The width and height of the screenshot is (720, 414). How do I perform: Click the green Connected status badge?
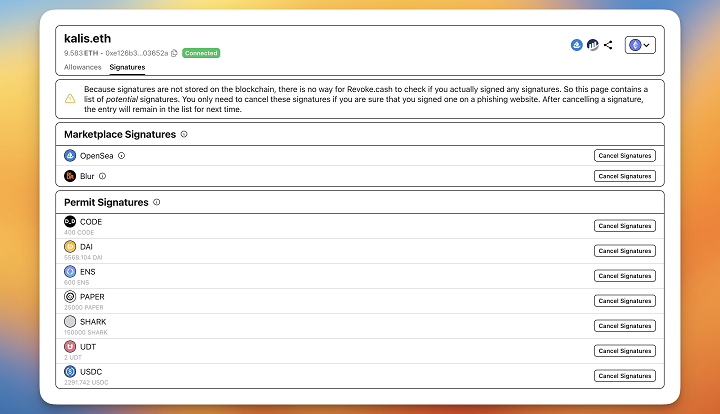click(201, 53)
